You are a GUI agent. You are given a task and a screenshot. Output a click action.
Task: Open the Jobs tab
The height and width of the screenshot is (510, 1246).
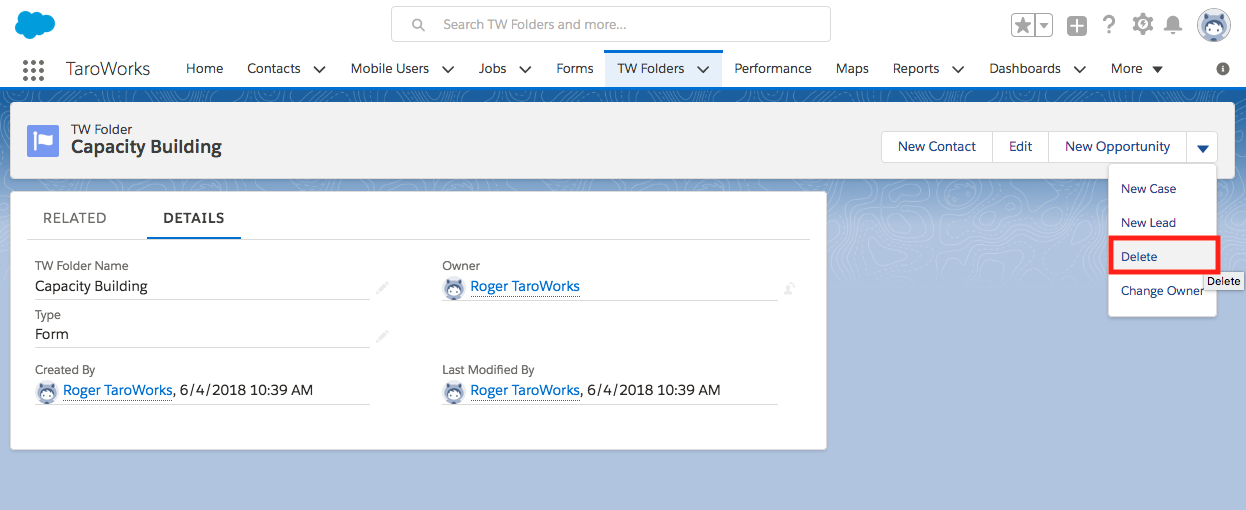coord(492,68)
